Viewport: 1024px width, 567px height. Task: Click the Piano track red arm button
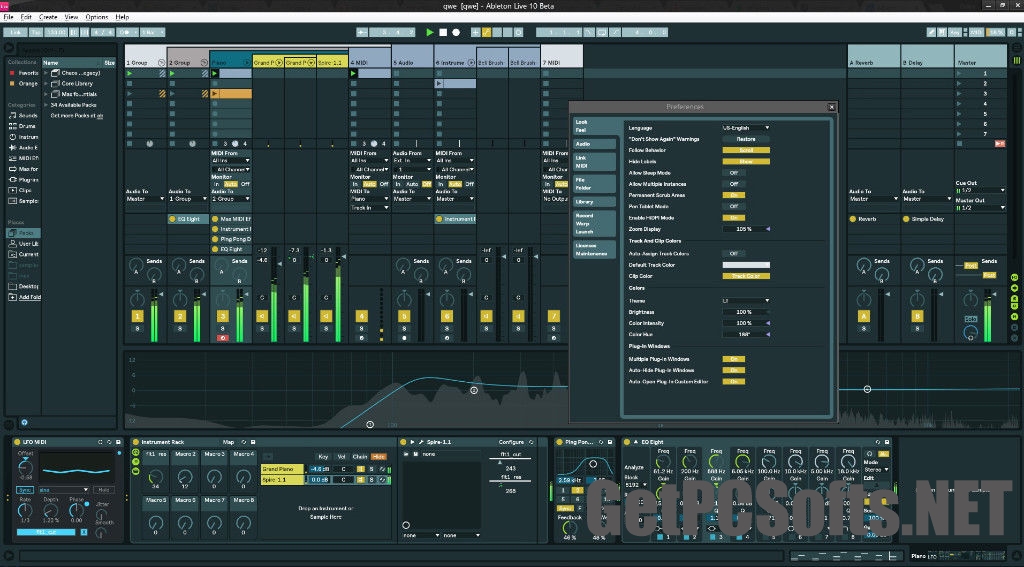pos(222,338)
